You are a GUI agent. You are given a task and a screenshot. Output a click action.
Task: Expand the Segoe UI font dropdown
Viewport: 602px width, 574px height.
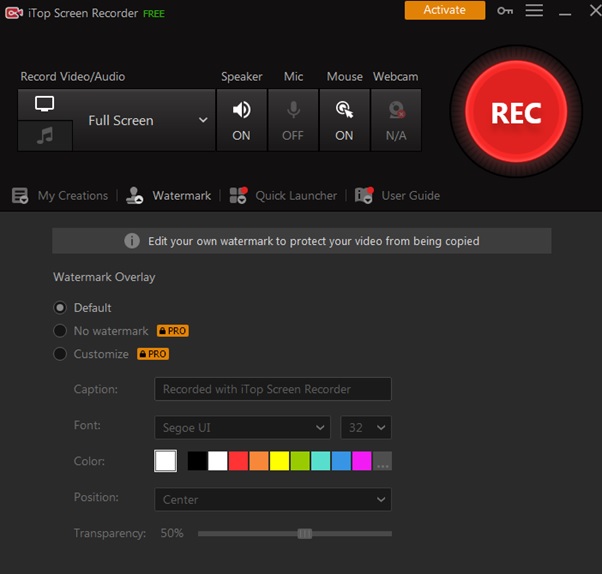(242, 427)
